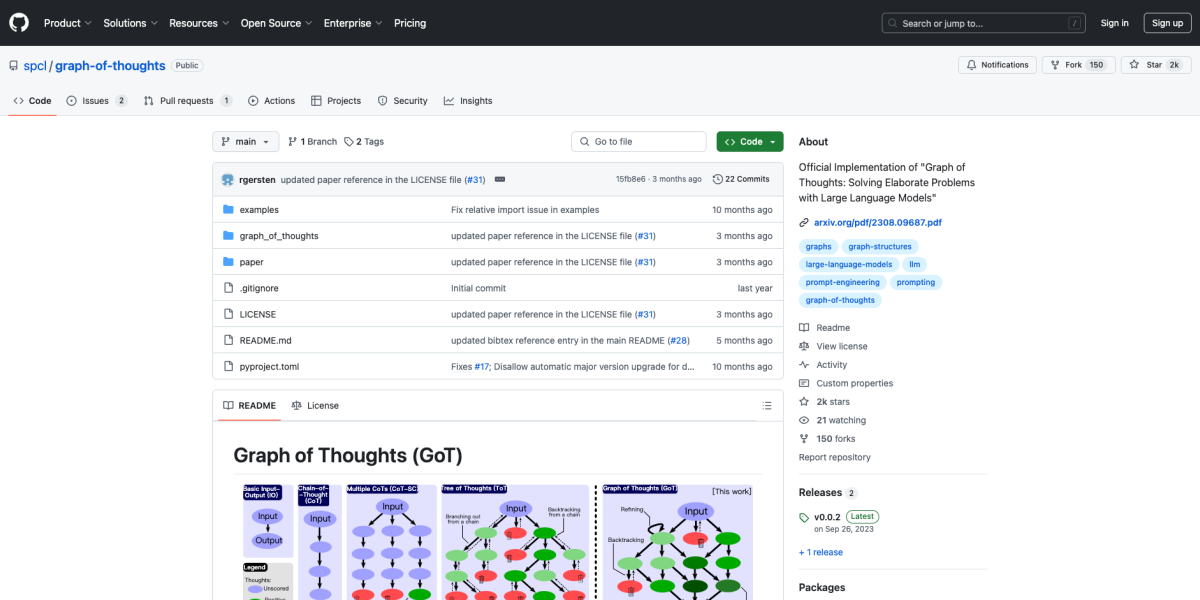Expand the main branch dropdown
Screen dimensions: 1200x600
coord(245,142)
